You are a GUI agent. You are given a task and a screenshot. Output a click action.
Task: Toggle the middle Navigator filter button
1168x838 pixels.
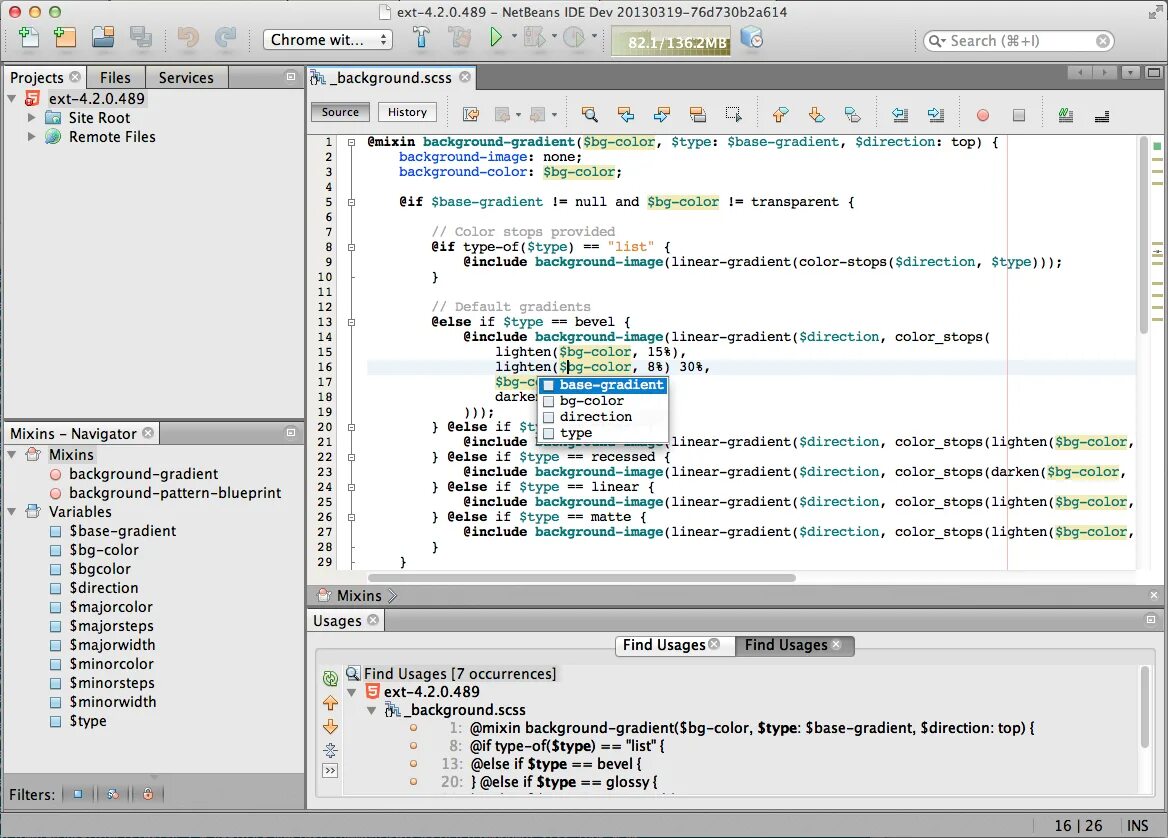[113, 795]
